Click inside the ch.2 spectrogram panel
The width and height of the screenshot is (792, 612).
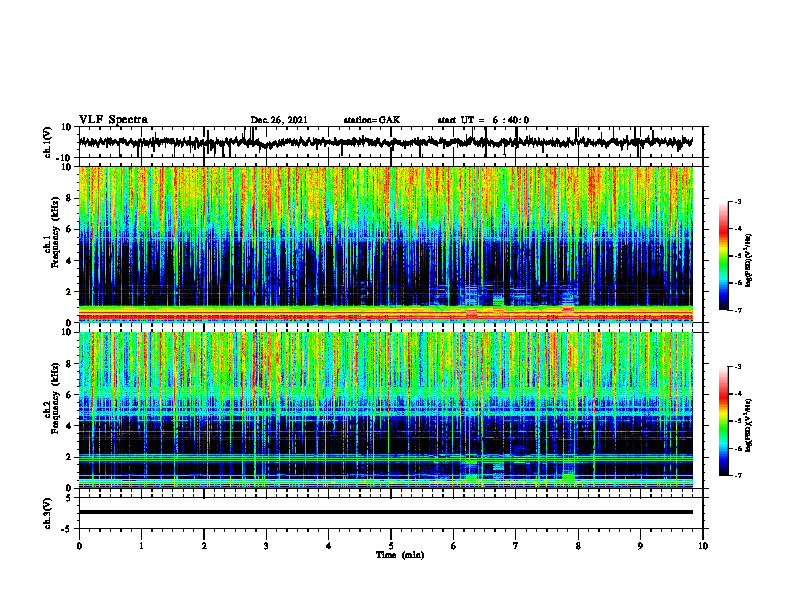point(385,410)
